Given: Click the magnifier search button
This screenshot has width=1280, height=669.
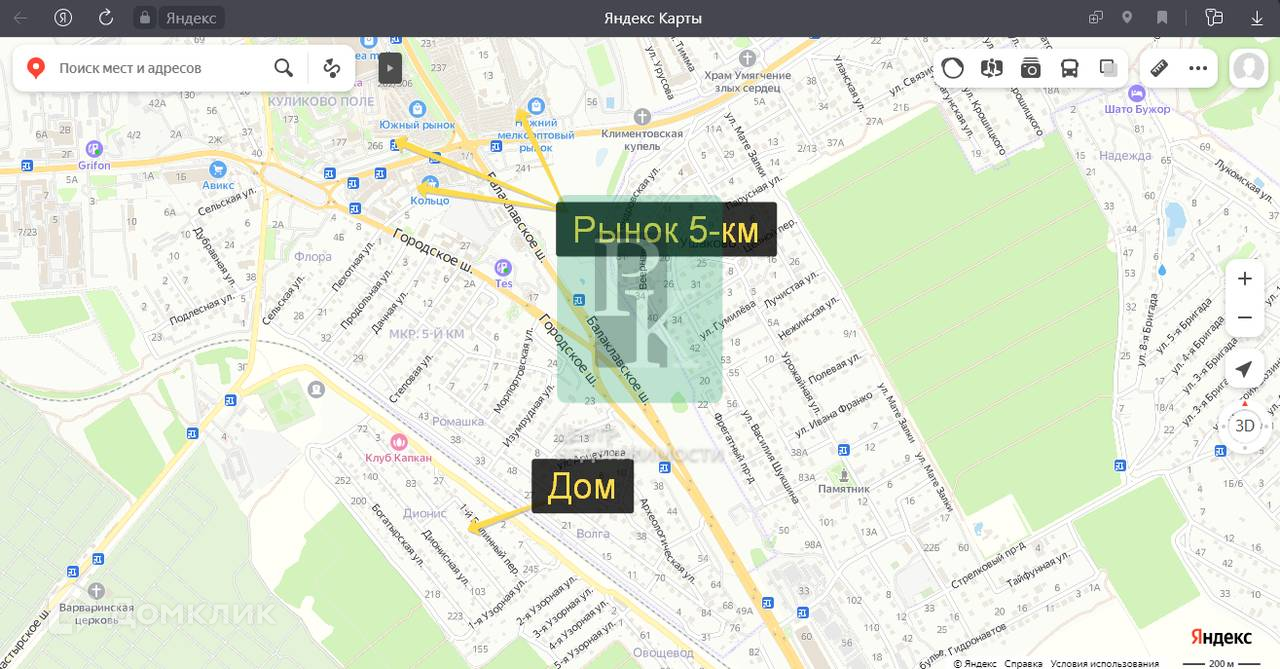Looking at the screenshot, I should pyautogui.click(x=284, y=68).
